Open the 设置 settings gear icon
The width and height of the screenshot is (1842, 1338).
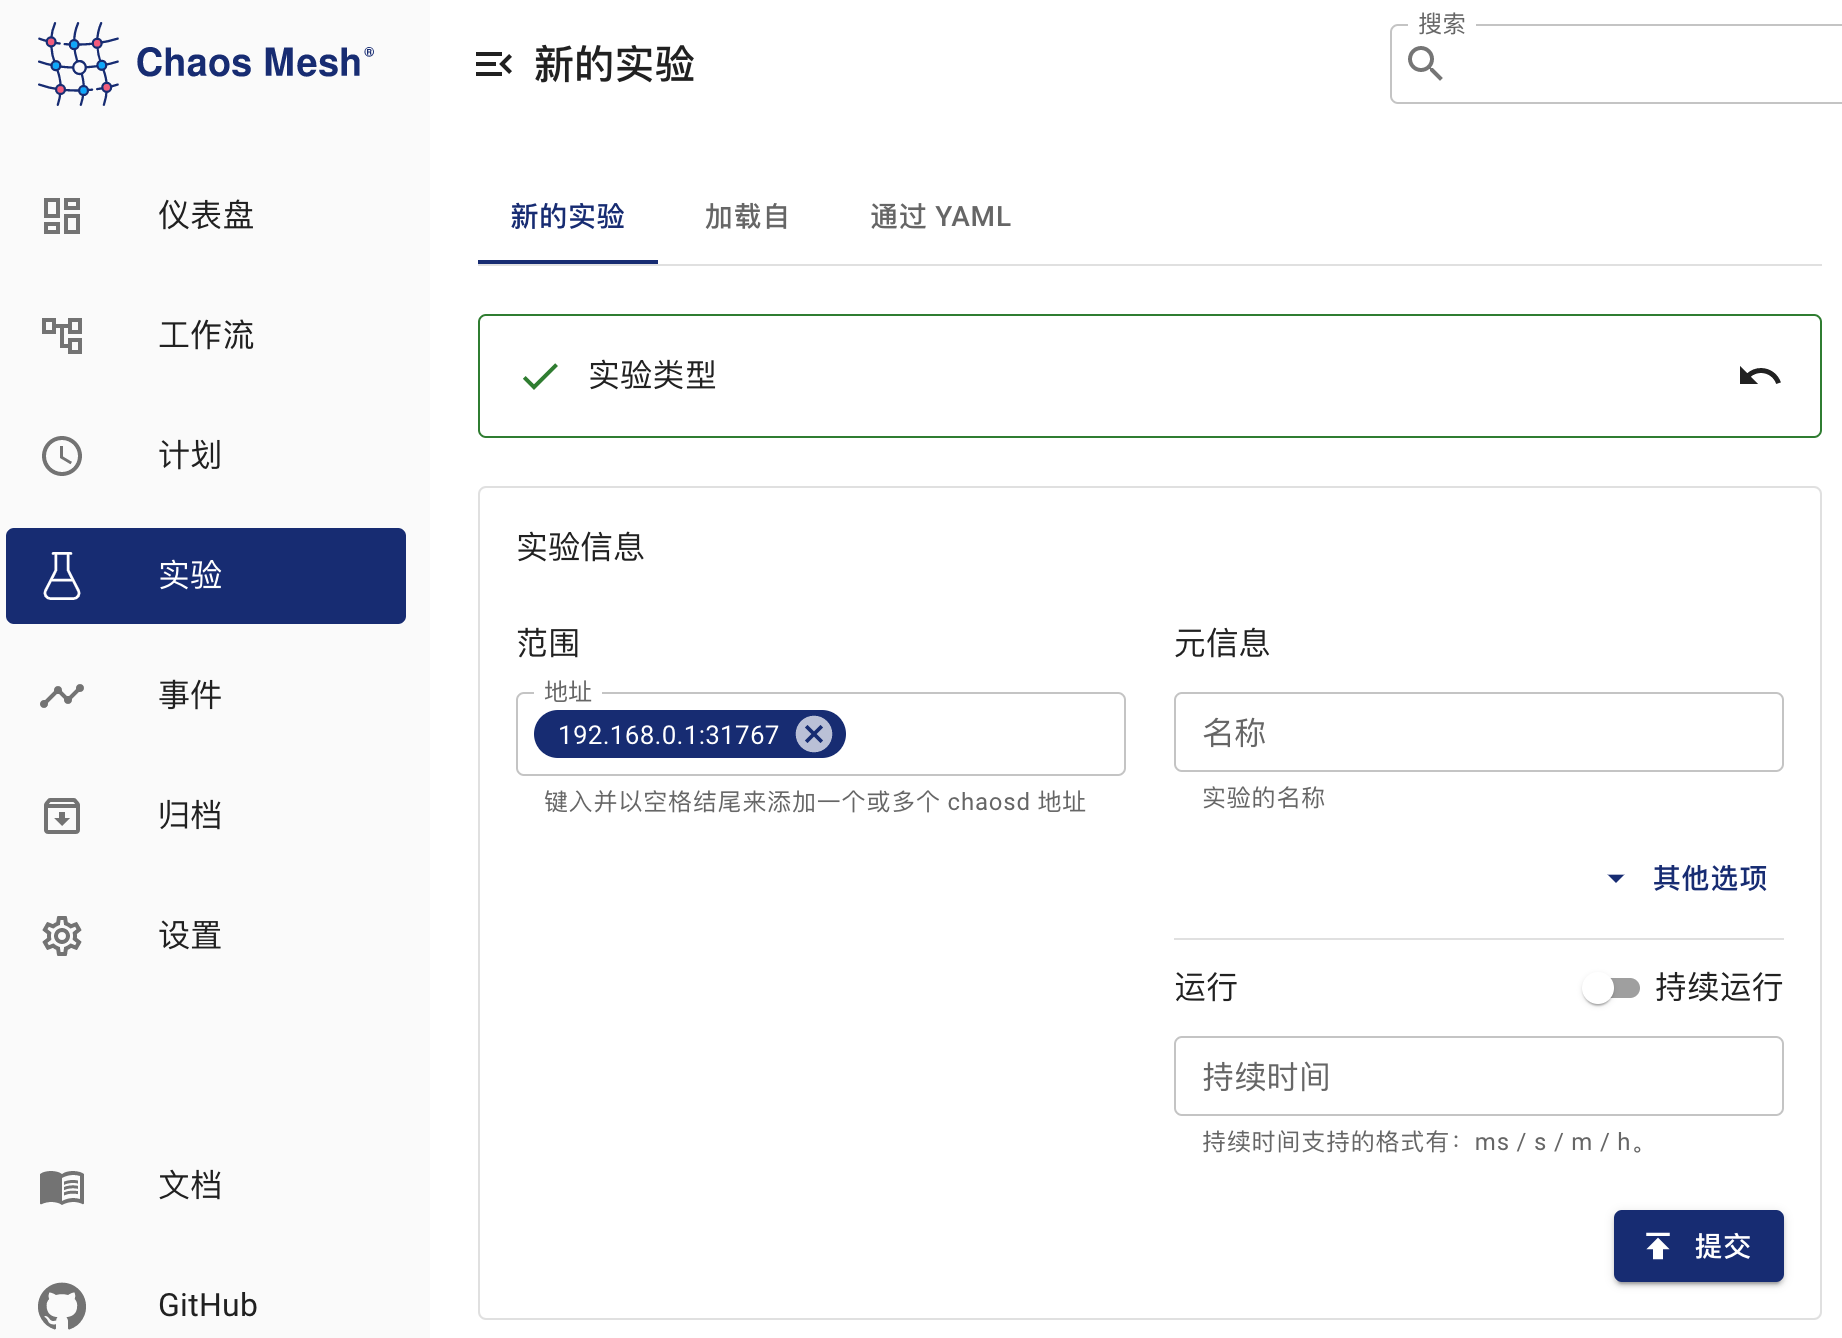[62, 935]
